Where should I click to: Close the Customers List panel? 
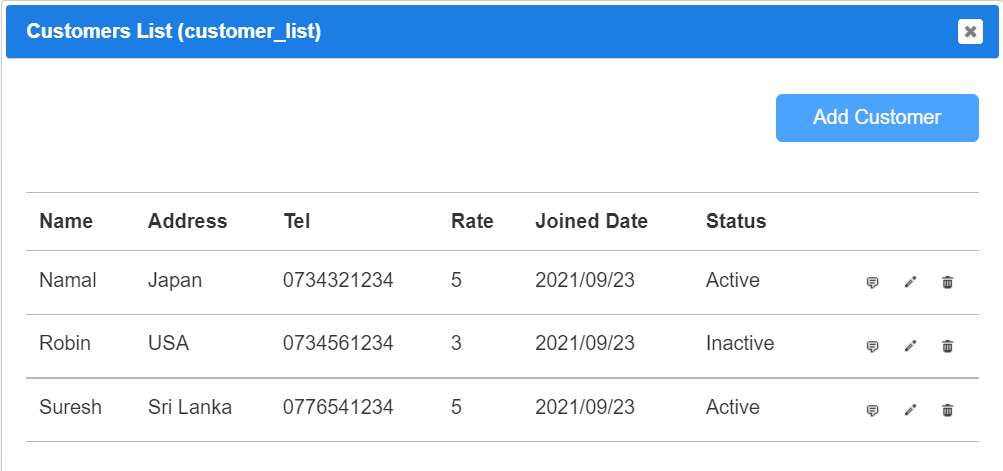tap(970, 31)
